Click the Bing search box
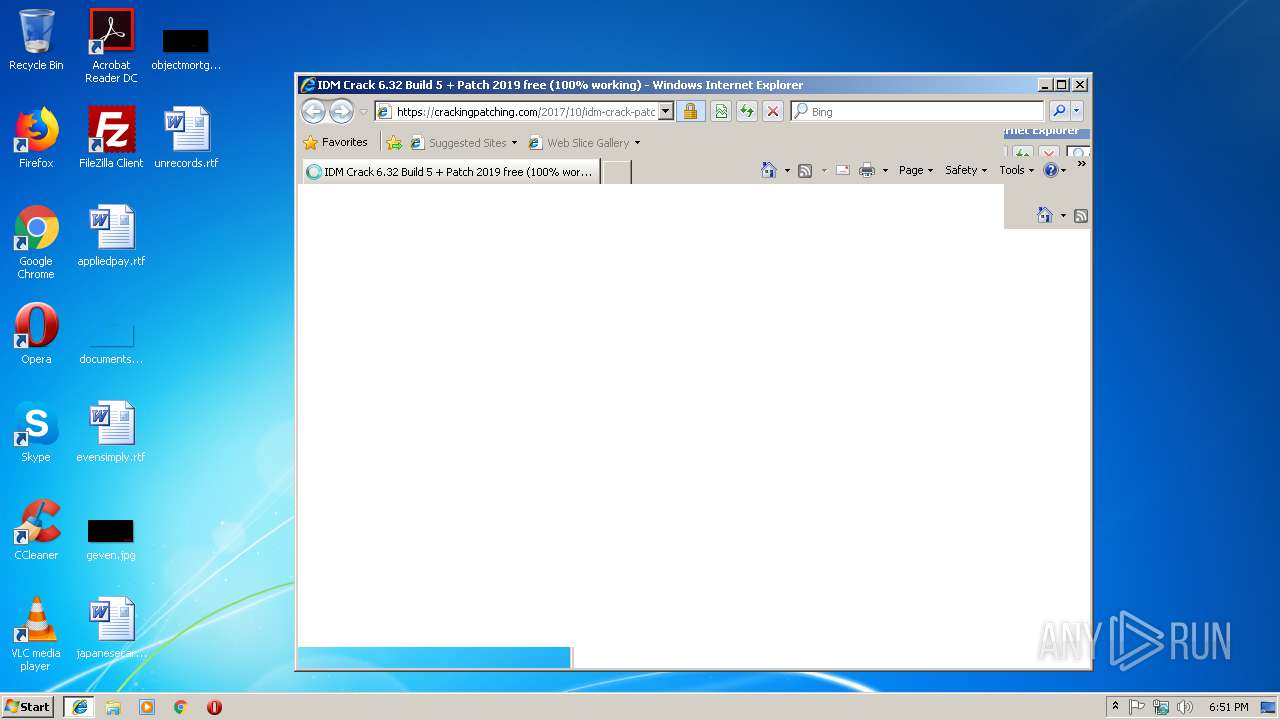Screen dimensions: 1280x720 pos(917,112)
